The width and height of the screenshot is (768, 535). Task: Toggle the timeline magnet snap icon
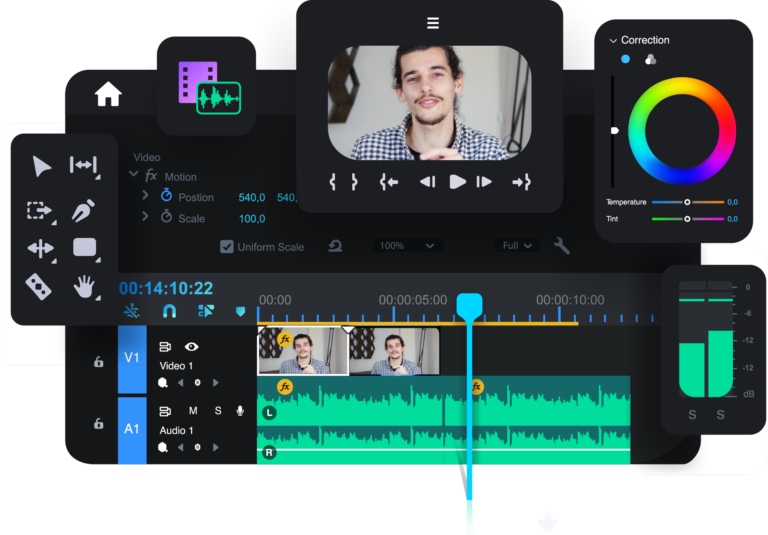pyautogui.click(x=169, y=312)
